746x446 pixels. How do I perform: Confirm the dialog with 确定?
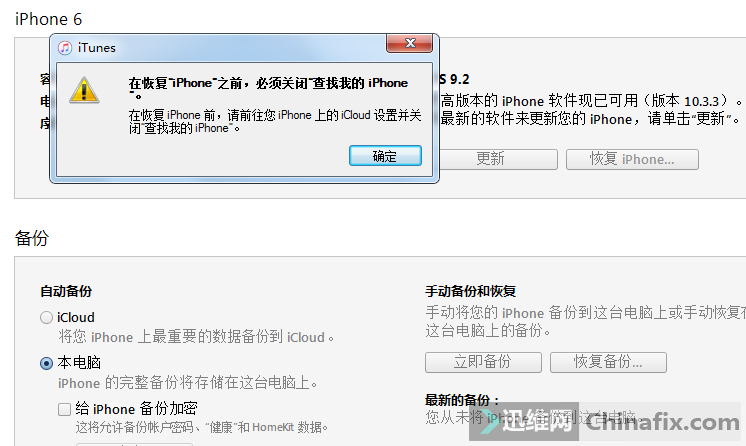(385, 156)
